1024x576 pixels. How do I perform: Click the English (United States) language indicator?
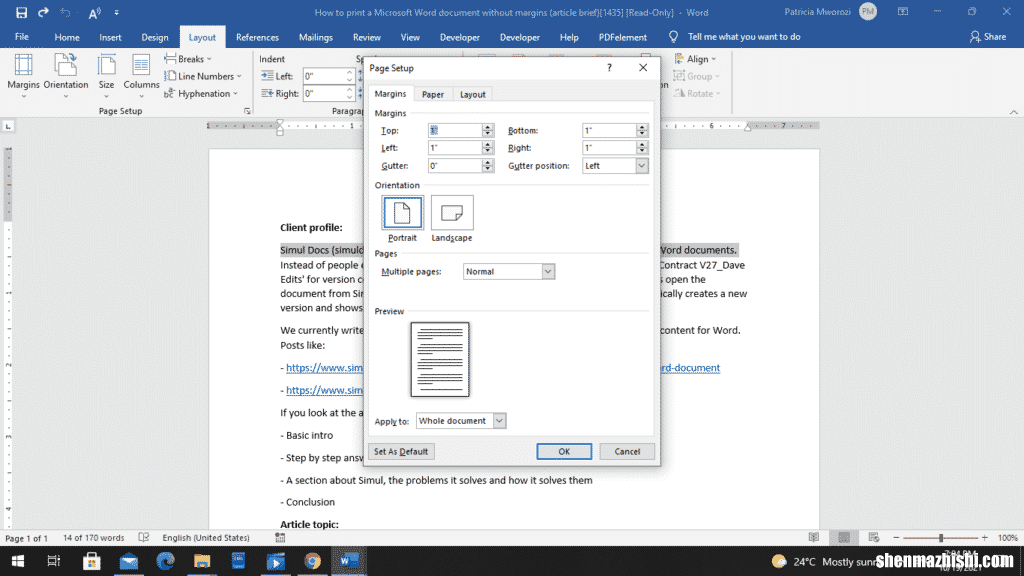[x=206, y=537]
